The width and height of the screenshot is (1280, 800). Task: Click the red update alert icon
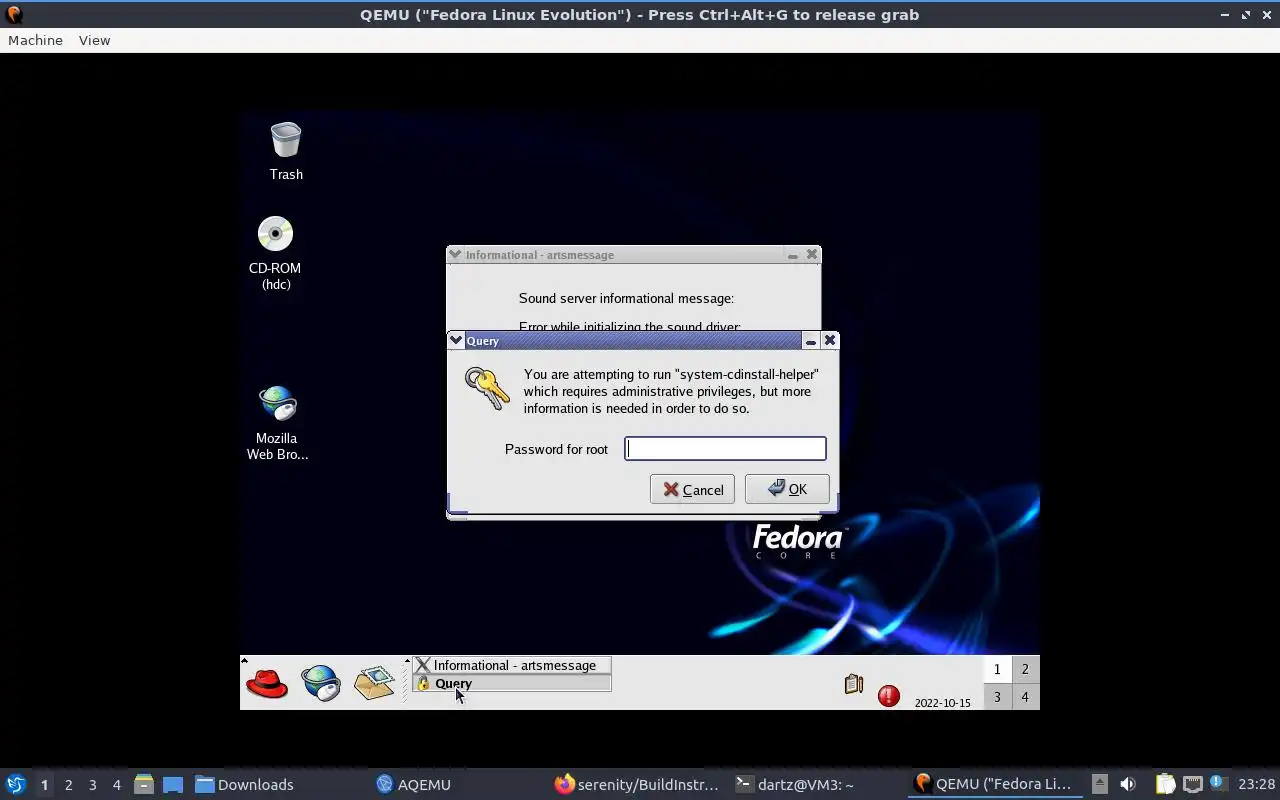point(888,696)
